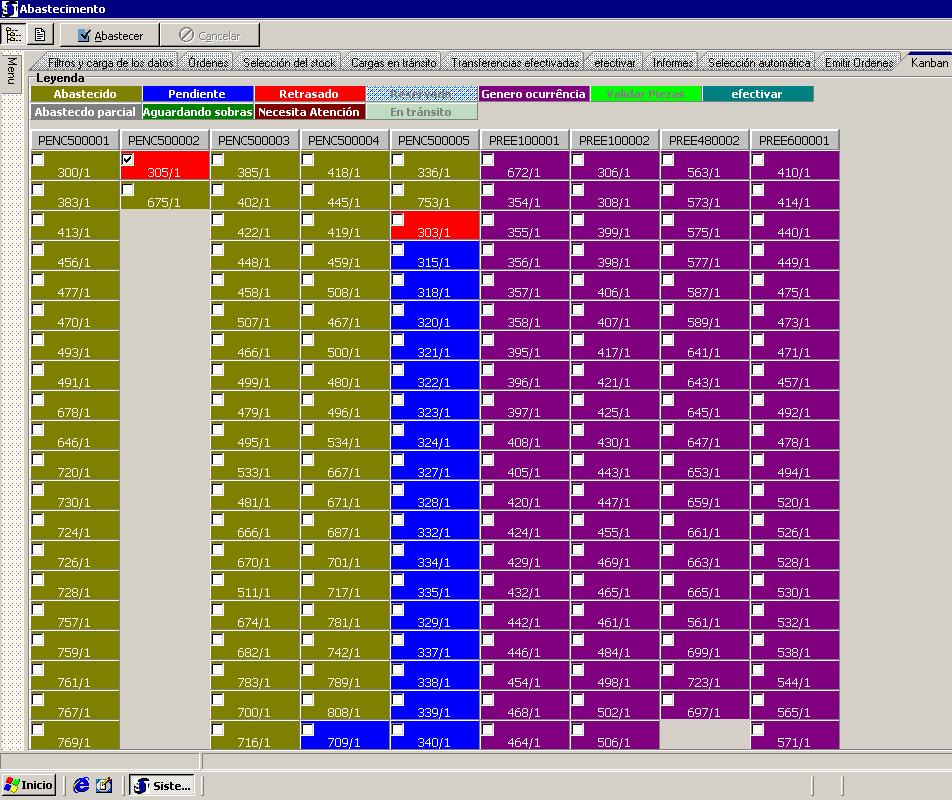Click the document page toolbar icon
Screen dimensions: 952x800
pos(41,35)
